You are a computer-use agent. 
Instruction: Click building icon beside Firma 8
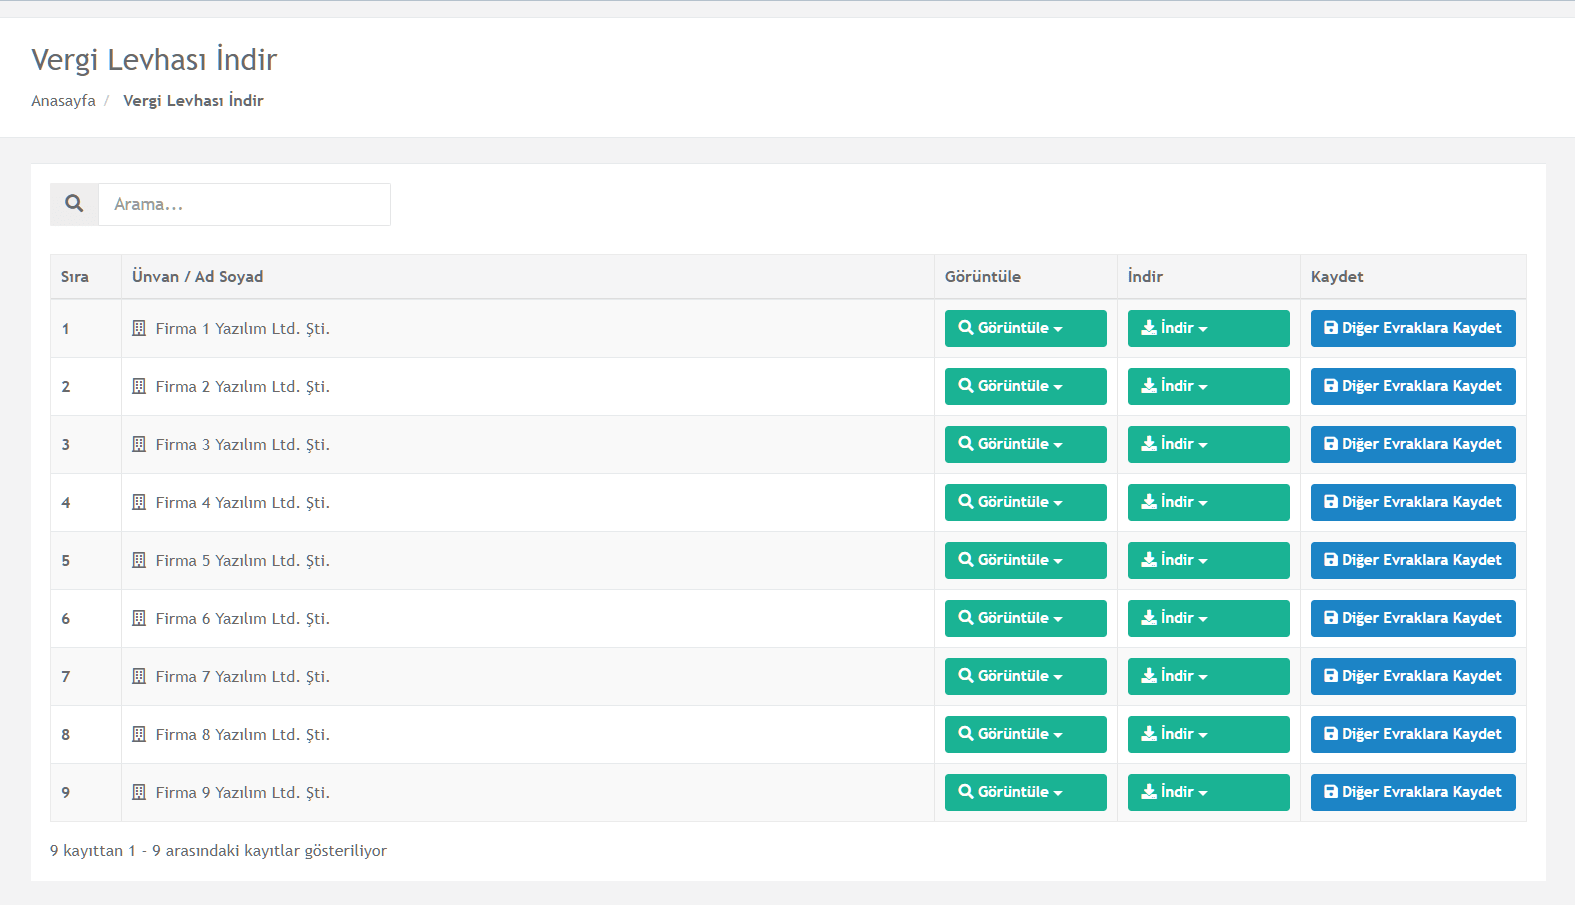click(x=139, y=734)
